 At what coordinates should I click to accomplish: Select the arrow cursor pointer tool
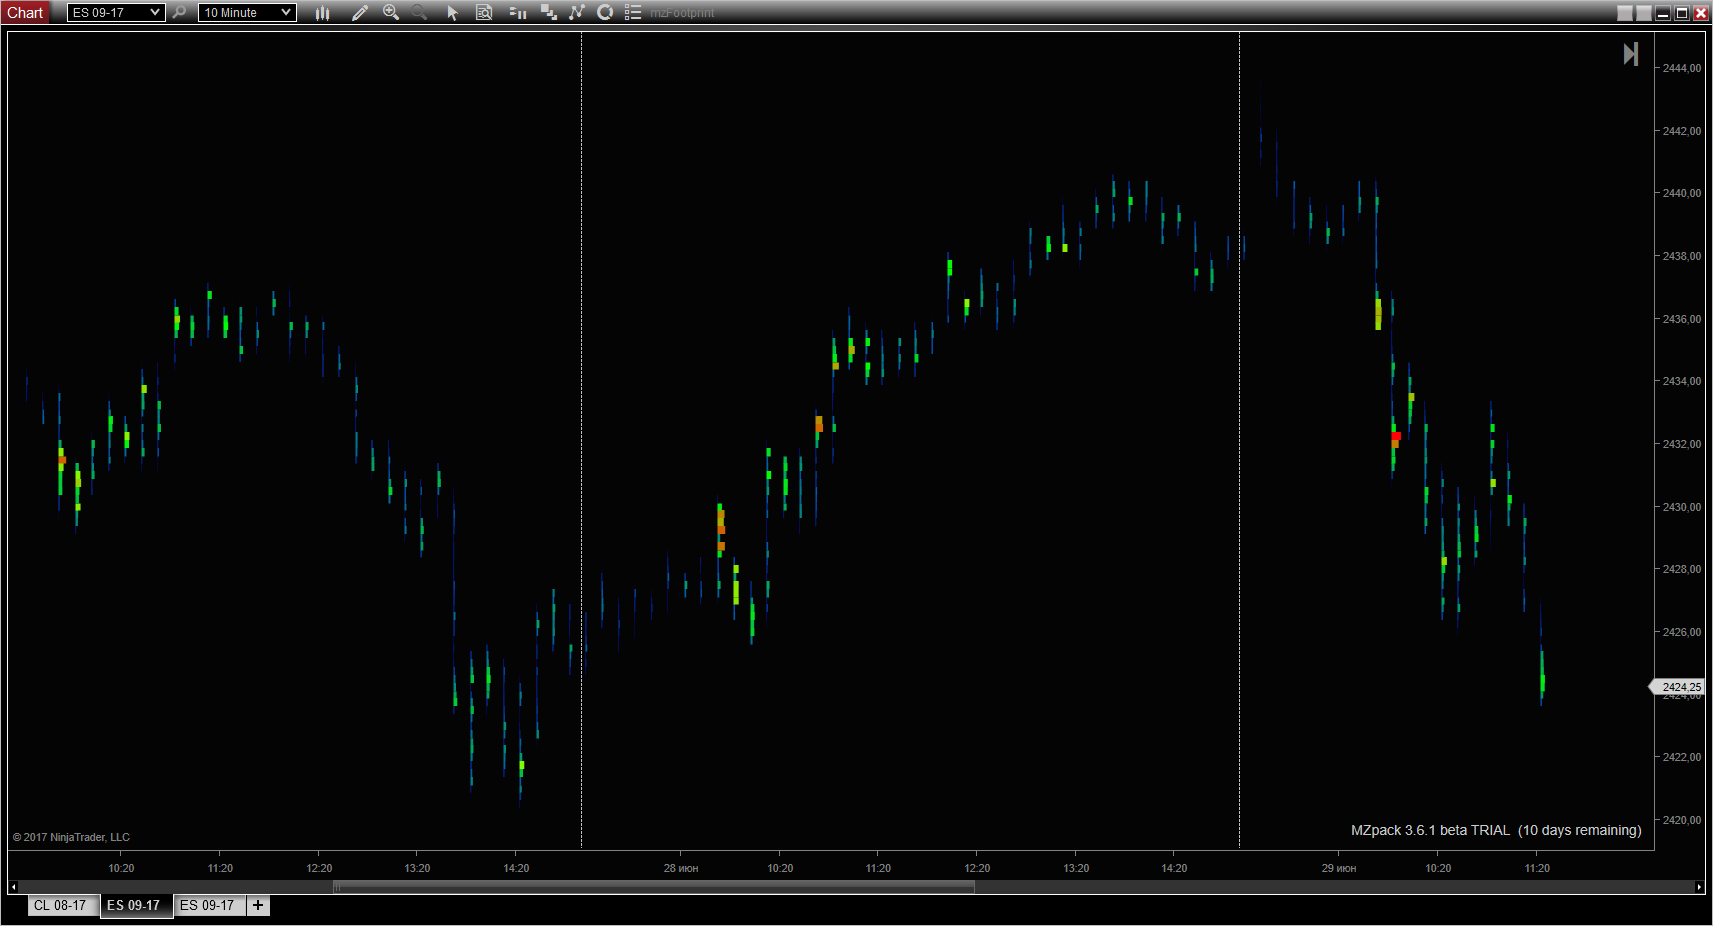(452, 13)
